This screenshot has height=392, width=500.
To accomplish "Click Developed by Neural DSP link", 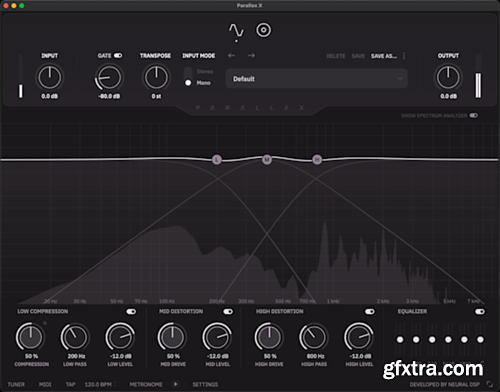I will pyautogui.click(x=445, y=384).
